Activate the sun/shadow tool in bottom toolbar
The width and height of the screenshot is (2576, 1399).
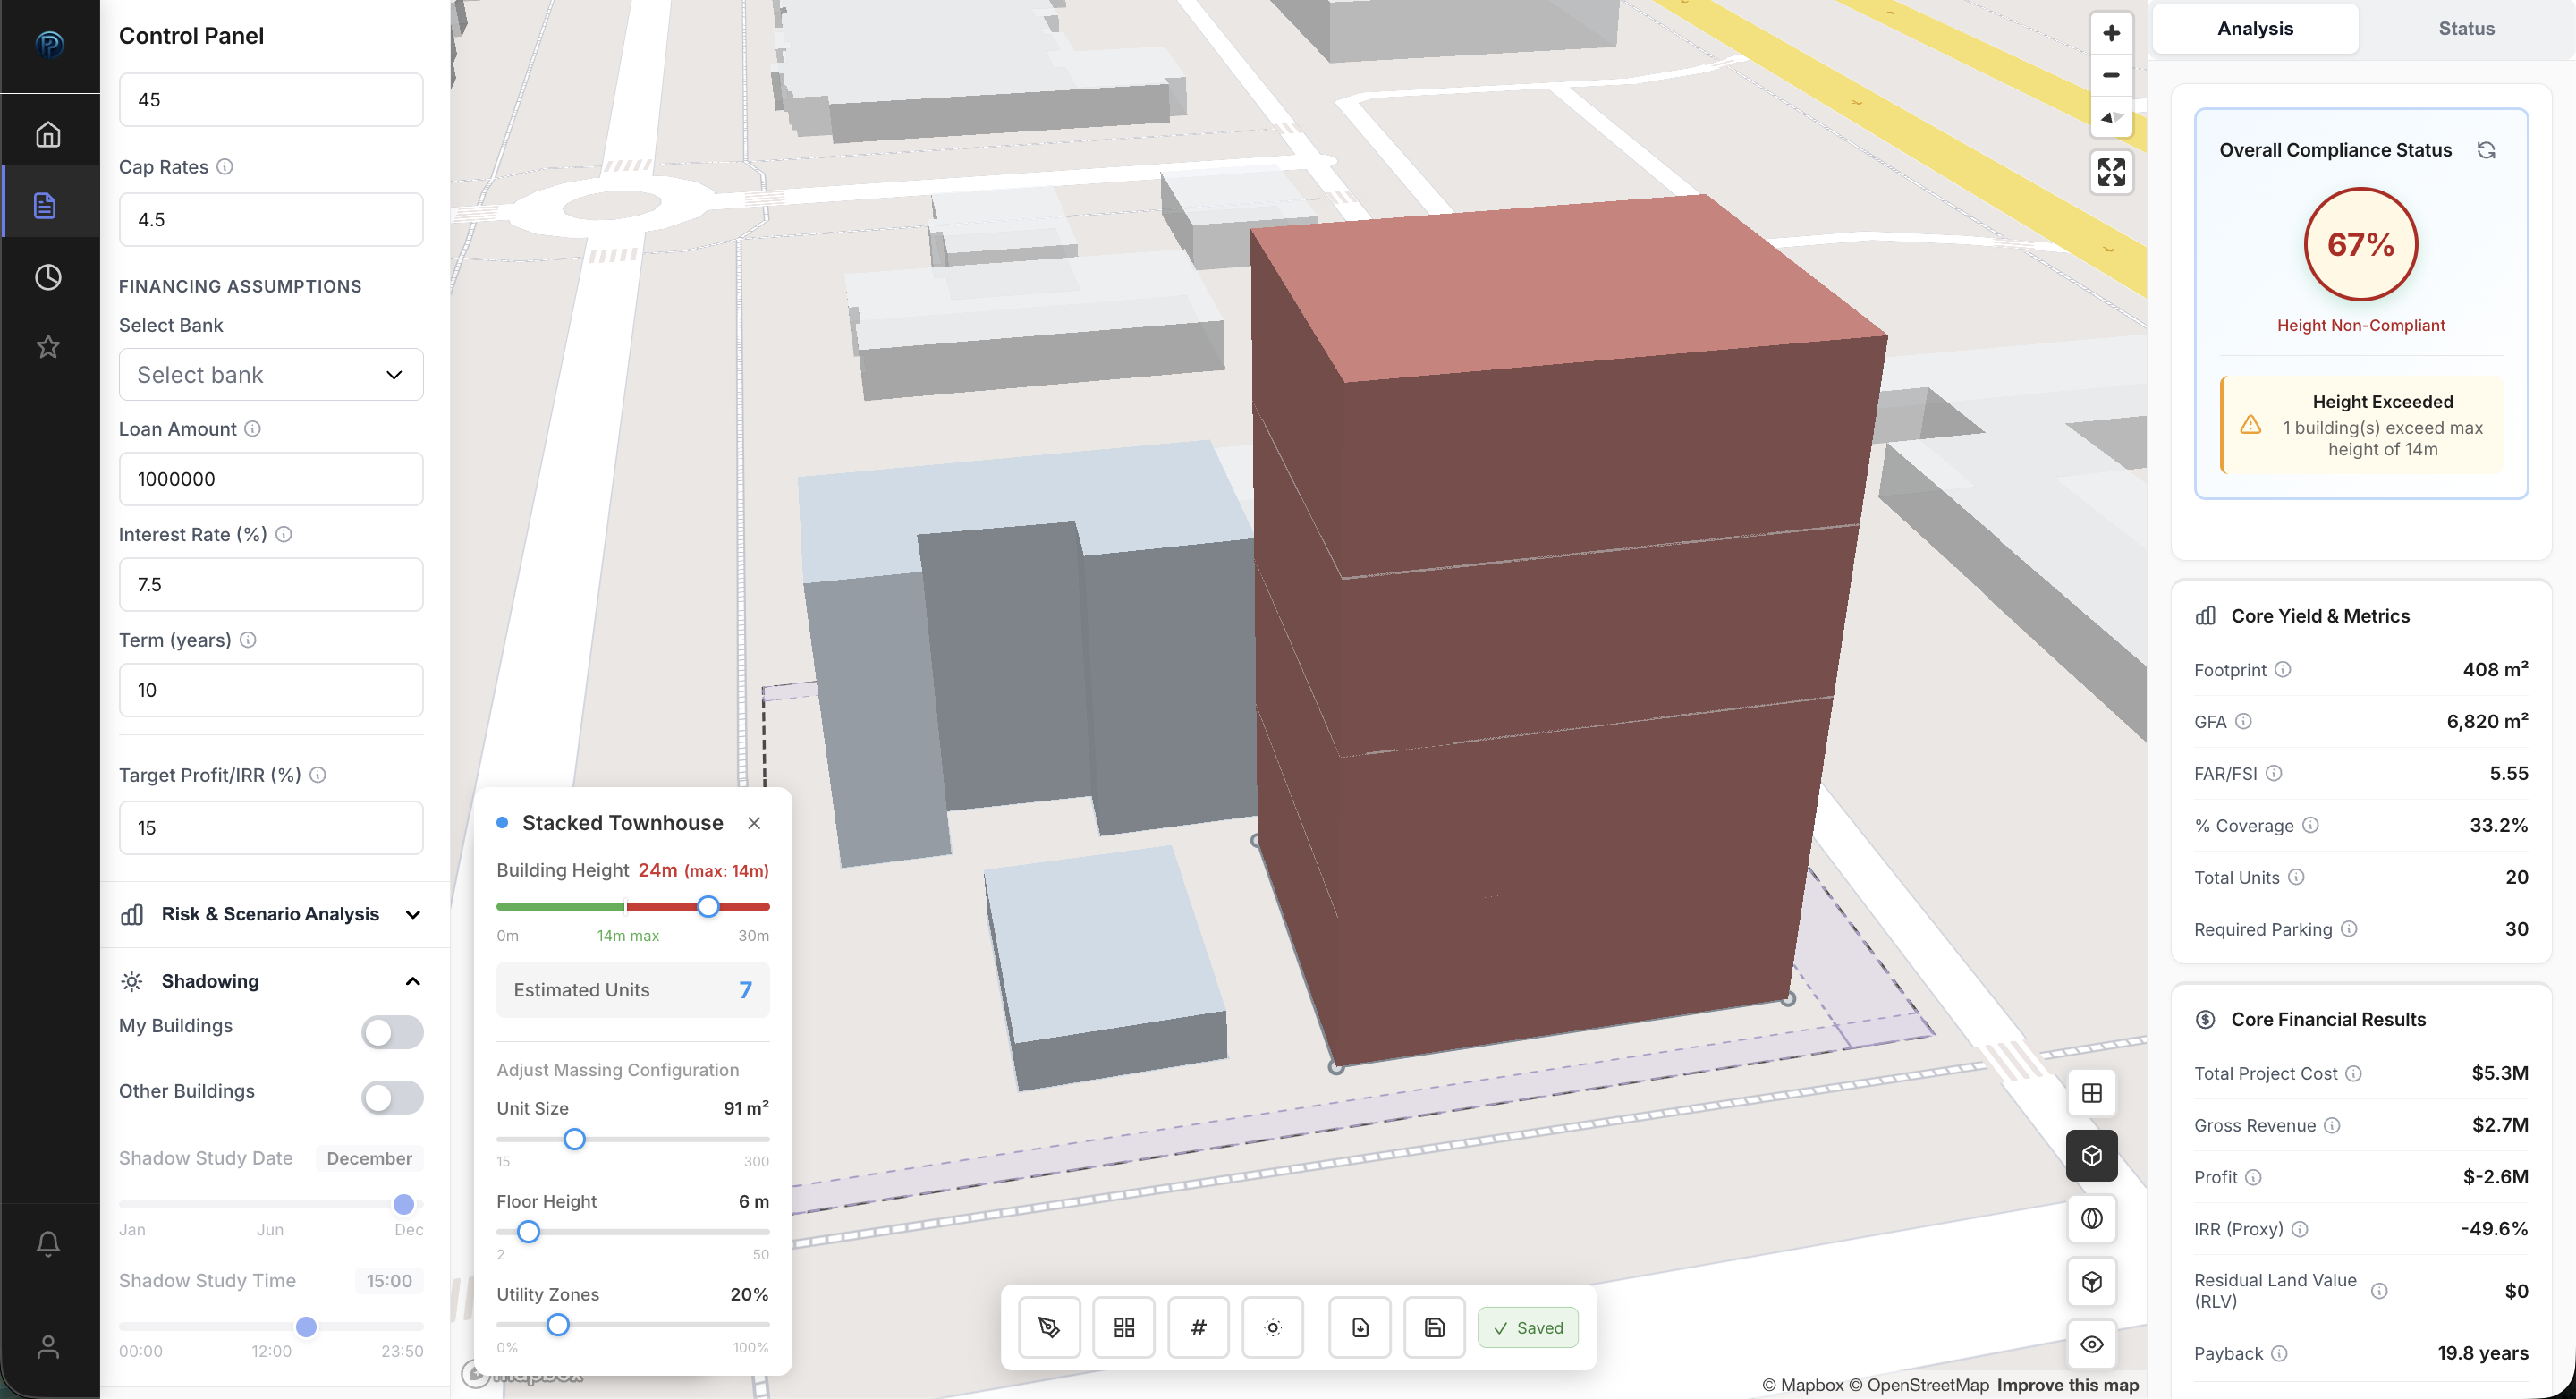coord(1272,1327)
